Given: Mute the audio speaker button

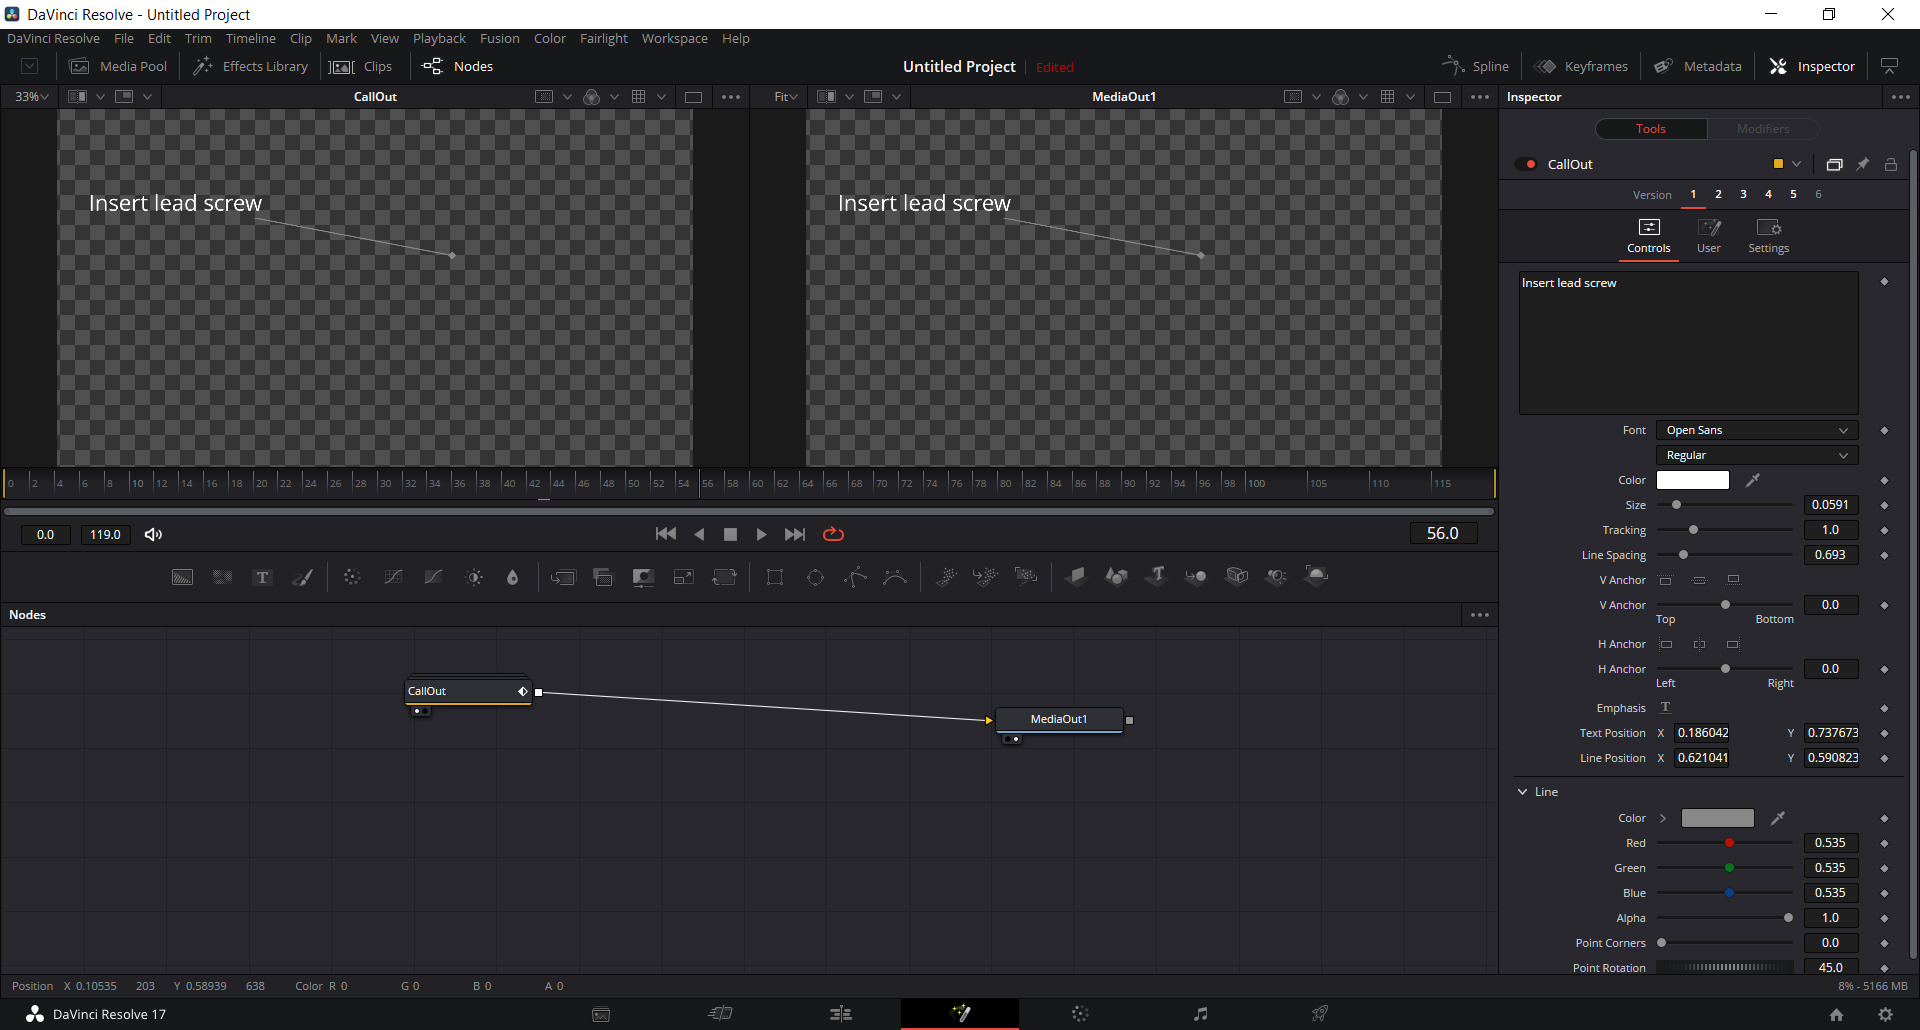Looking at the screenshot, I should [153, 534].
